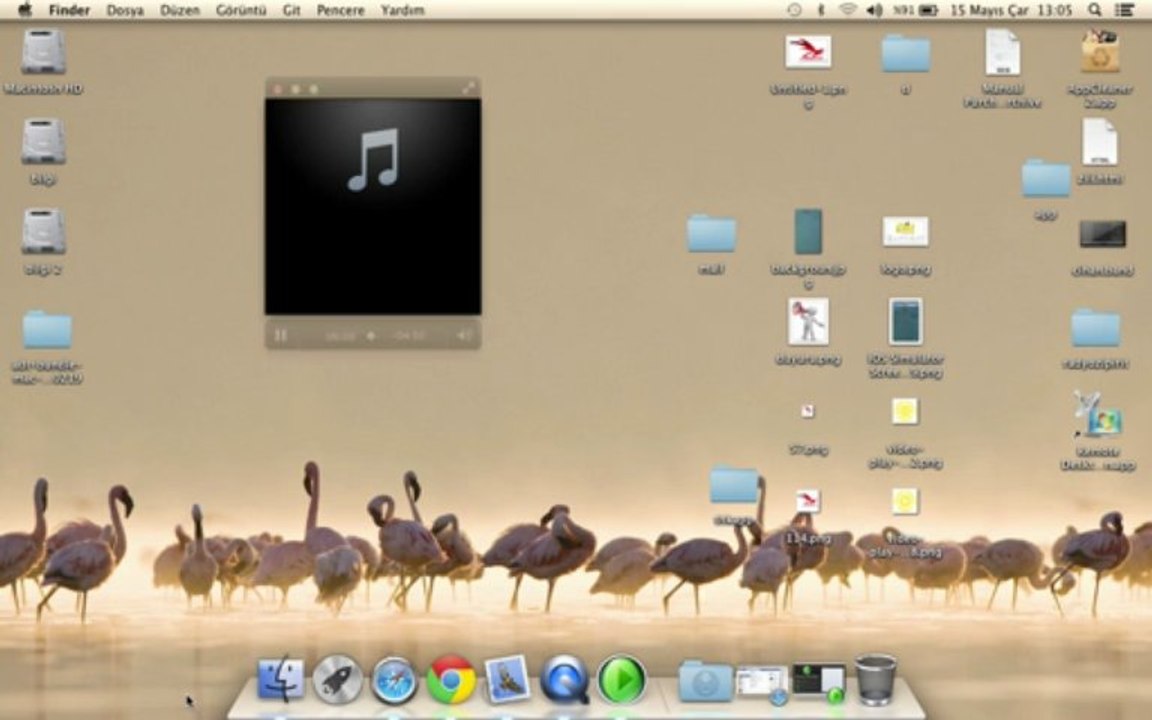Click the system volume icon in the menu bar
This screenshot has height=720, width=1152.
tap(874, 10)
